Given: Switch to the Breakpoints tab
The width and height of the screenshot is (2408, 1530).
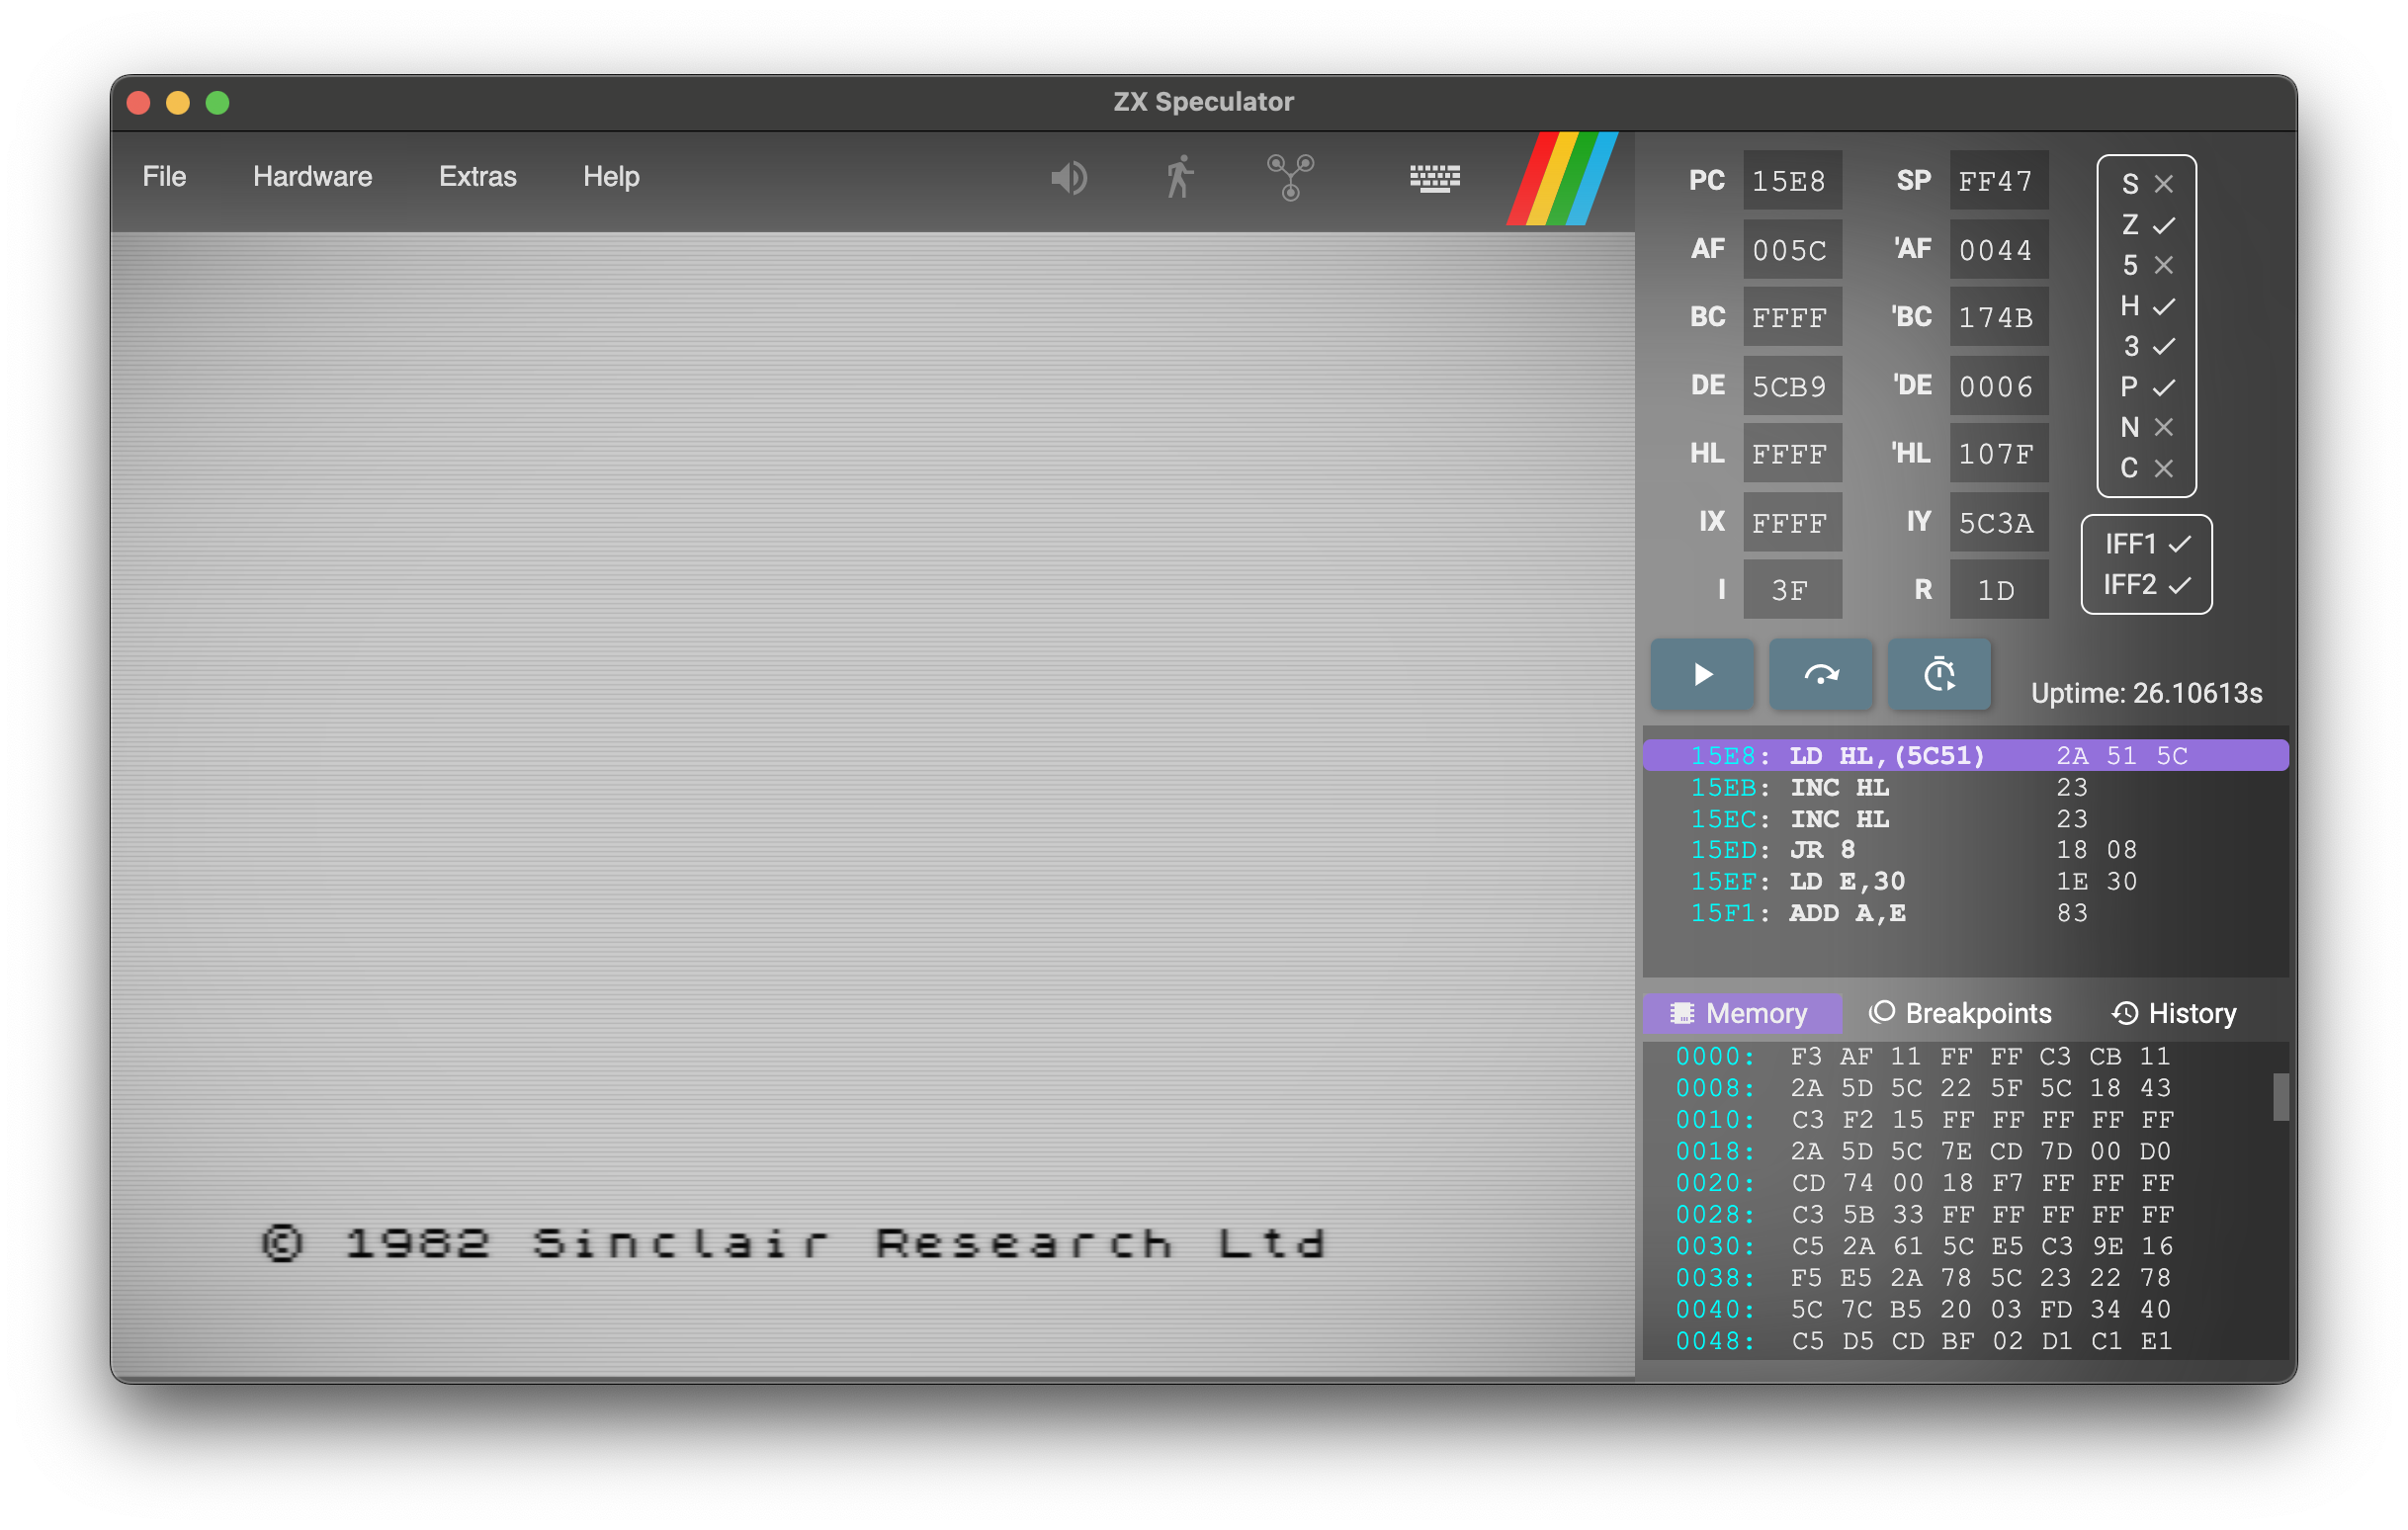Looking at the screenshot, I should tap(1959, 1013).
